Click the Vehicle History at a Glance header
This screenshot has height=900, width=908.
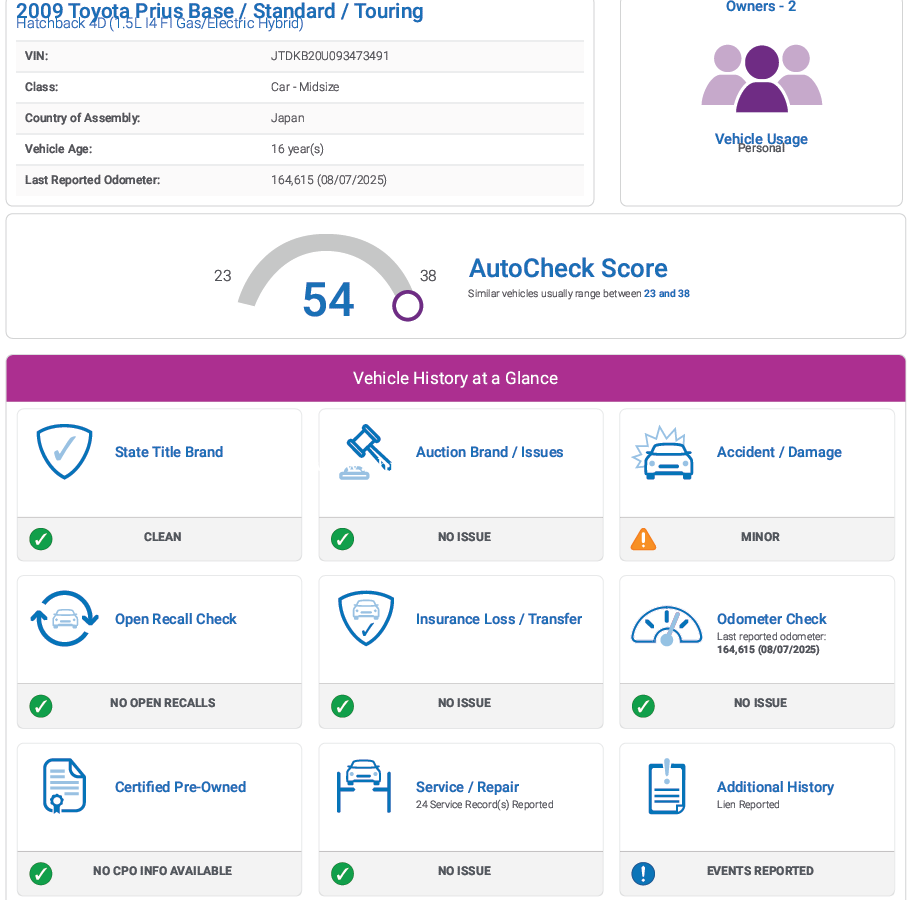pyautogui.click(x=455, y=378)
